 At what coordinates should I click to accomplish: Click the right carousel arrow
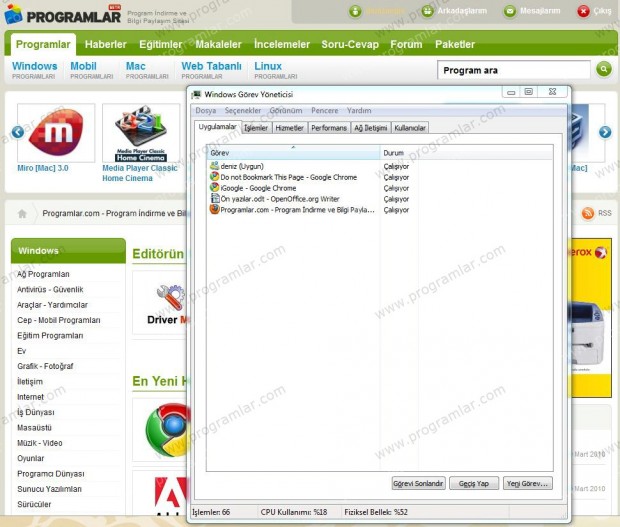(605, 132)
